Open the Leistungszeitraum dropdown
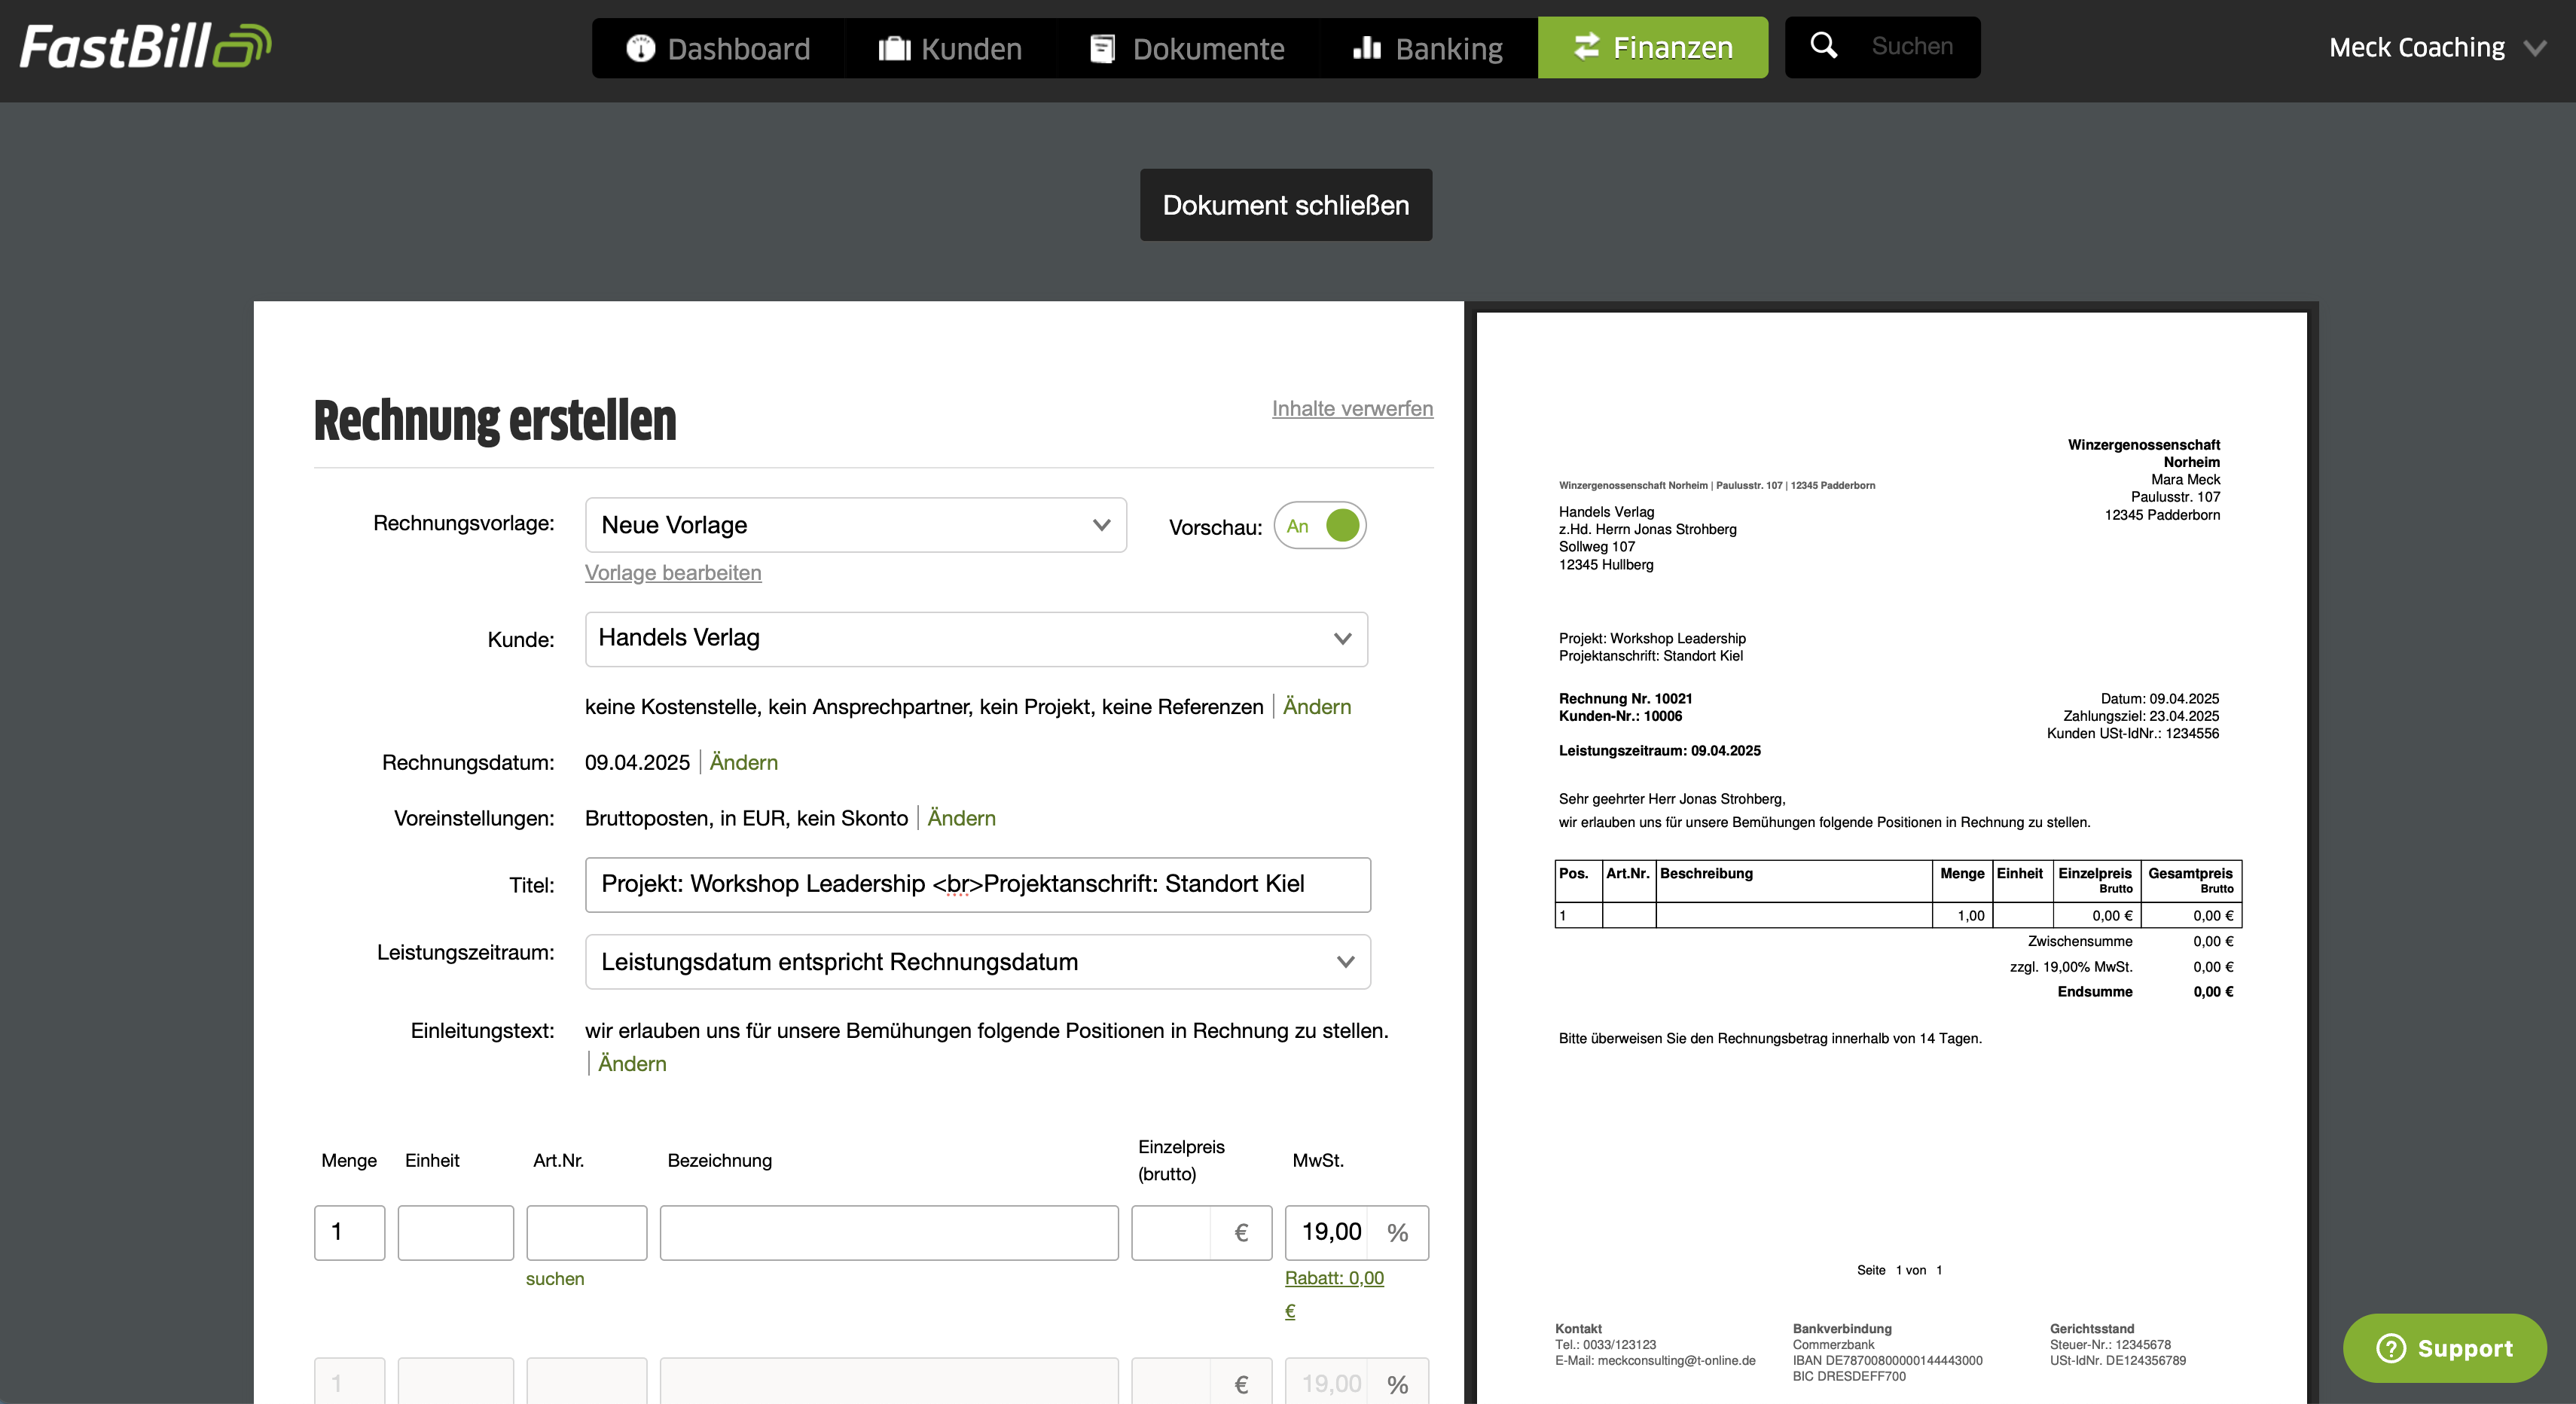 coord(978,962)
